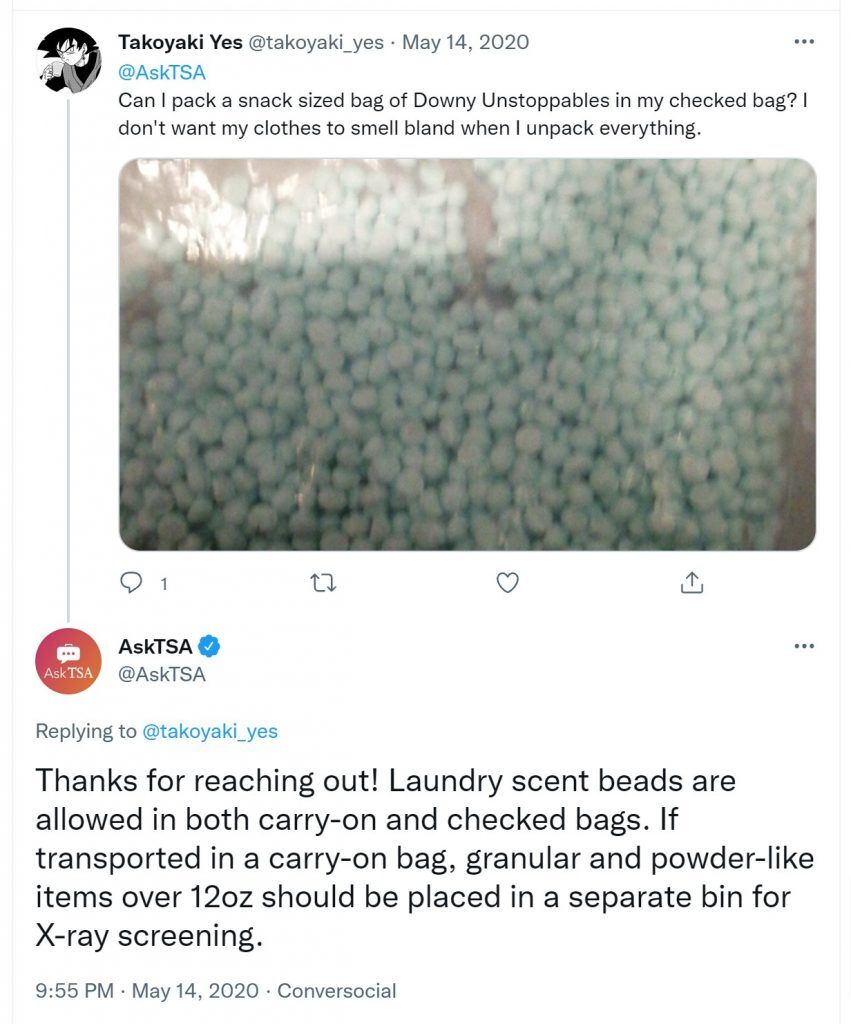Click AskTSA bold display name
Viewport: 851px width, 1024px height.
coord(155,647)
